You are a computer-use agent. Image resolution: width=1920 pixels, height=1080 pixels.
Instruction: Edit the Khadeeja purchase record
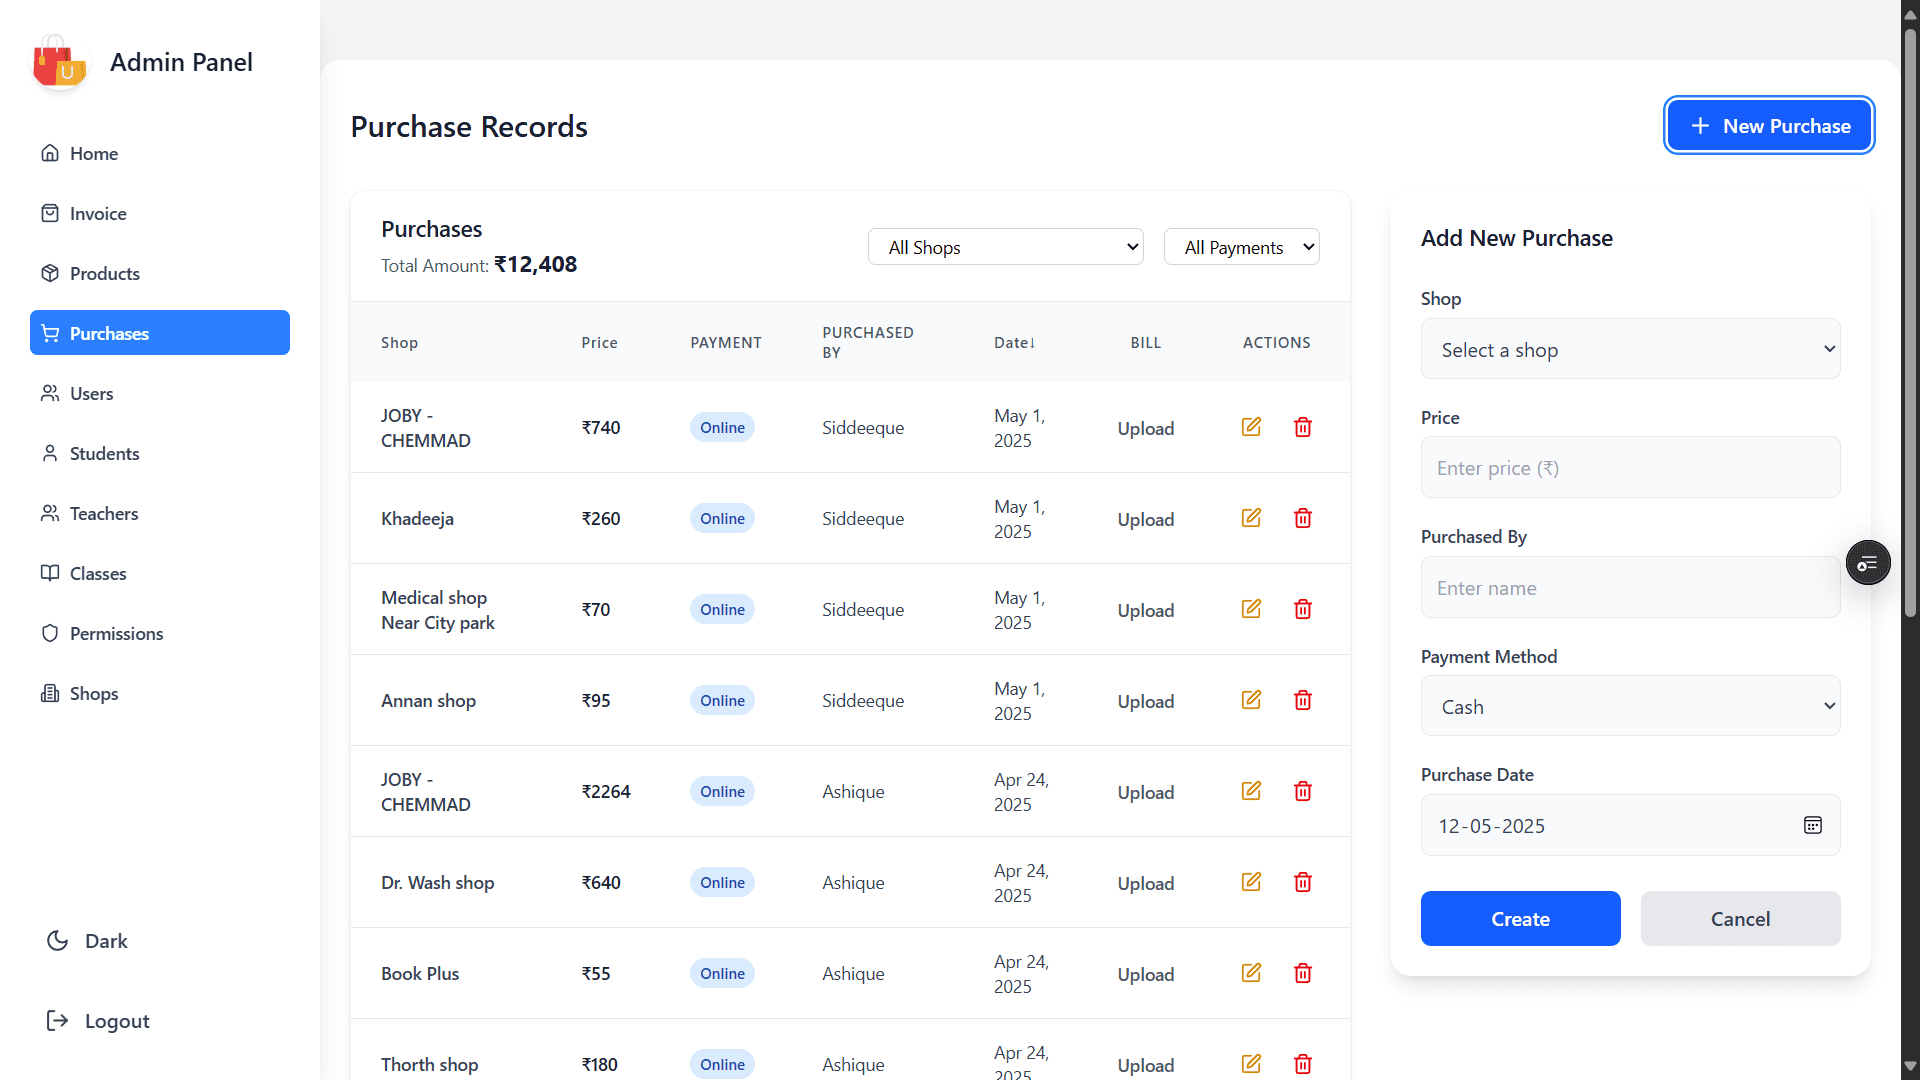1251,518
